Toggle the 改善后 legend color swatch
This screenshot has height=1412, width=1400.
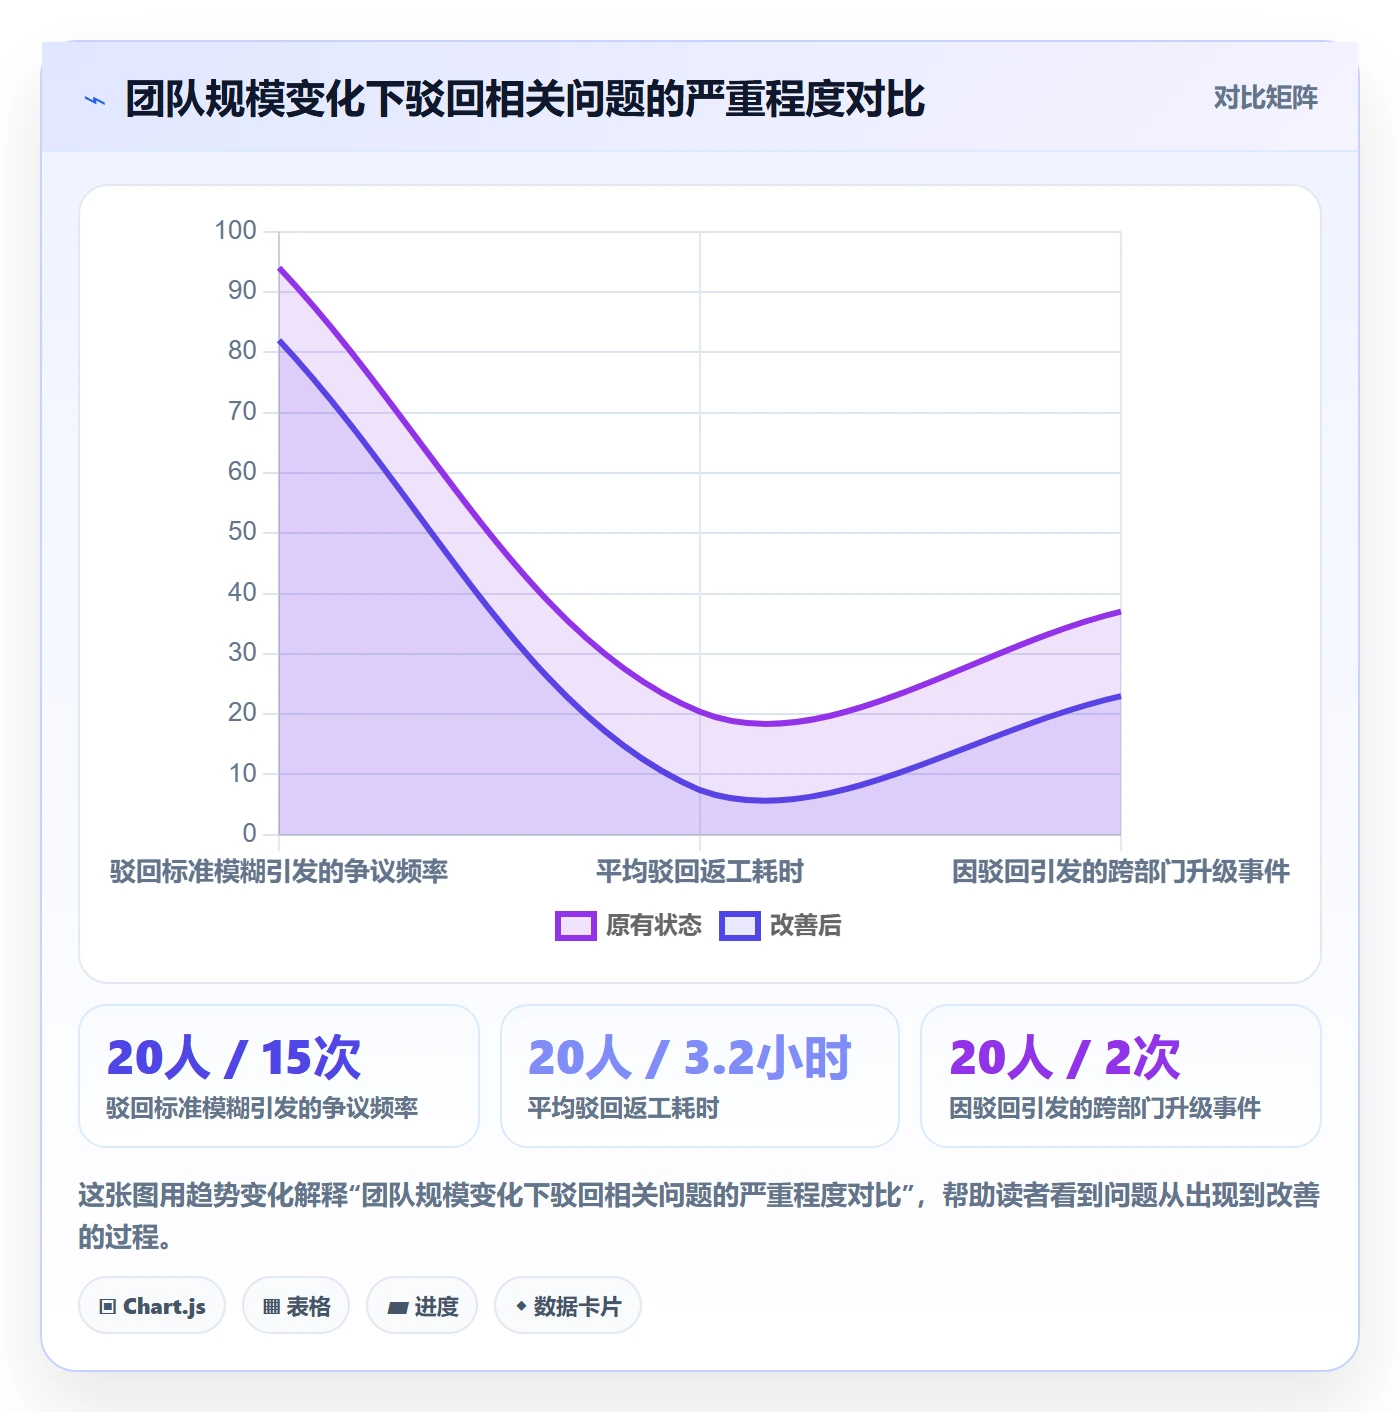[740, 926]
